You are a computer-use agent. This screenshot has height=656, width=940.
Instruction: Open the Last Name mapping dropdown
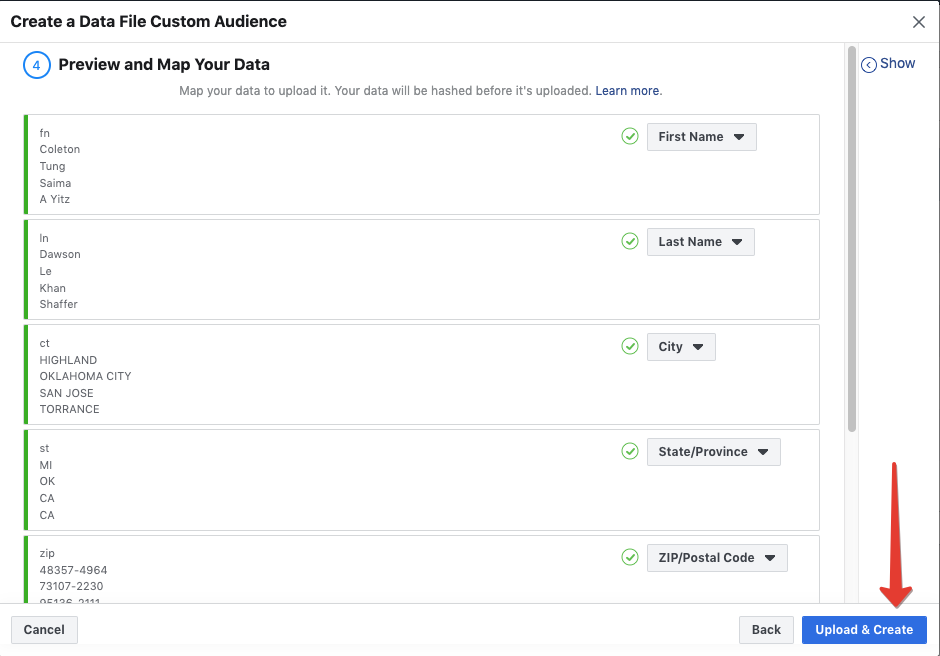click(701, 242)
